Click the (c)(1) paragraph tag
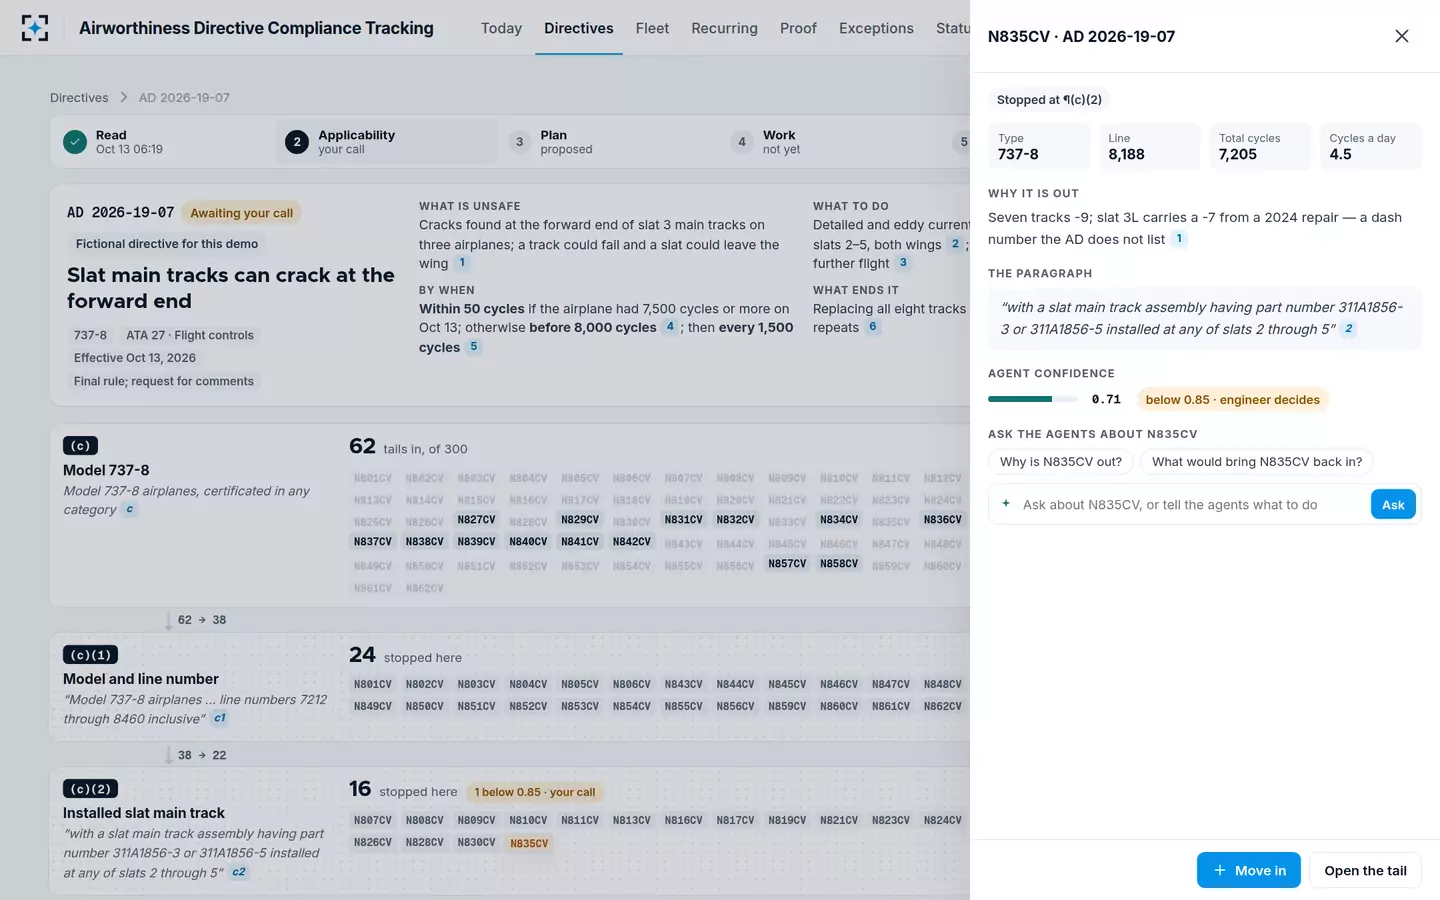Image resolution: width=1440 pixels, height=900 pixels. coord(91,655)
